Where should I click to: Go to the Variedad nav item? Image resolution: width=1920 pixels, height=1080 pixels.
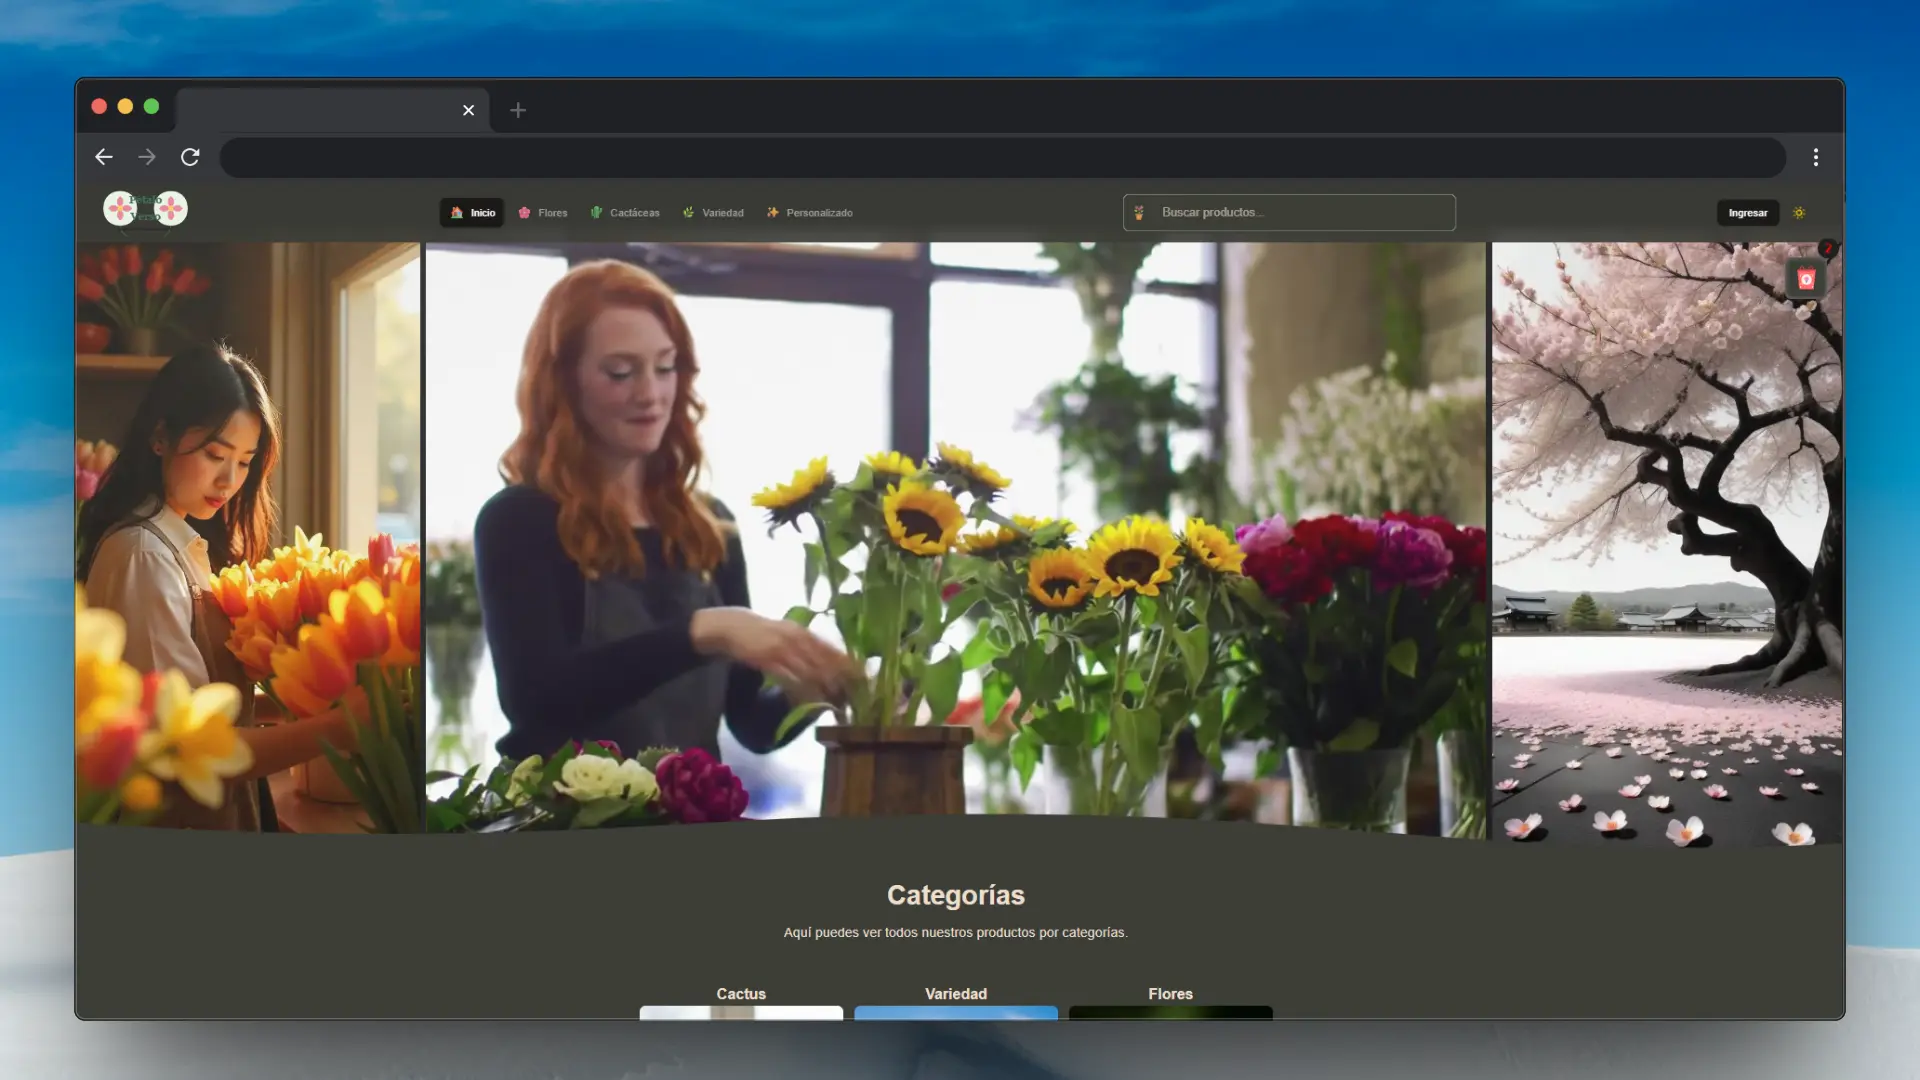click(713, 213)
